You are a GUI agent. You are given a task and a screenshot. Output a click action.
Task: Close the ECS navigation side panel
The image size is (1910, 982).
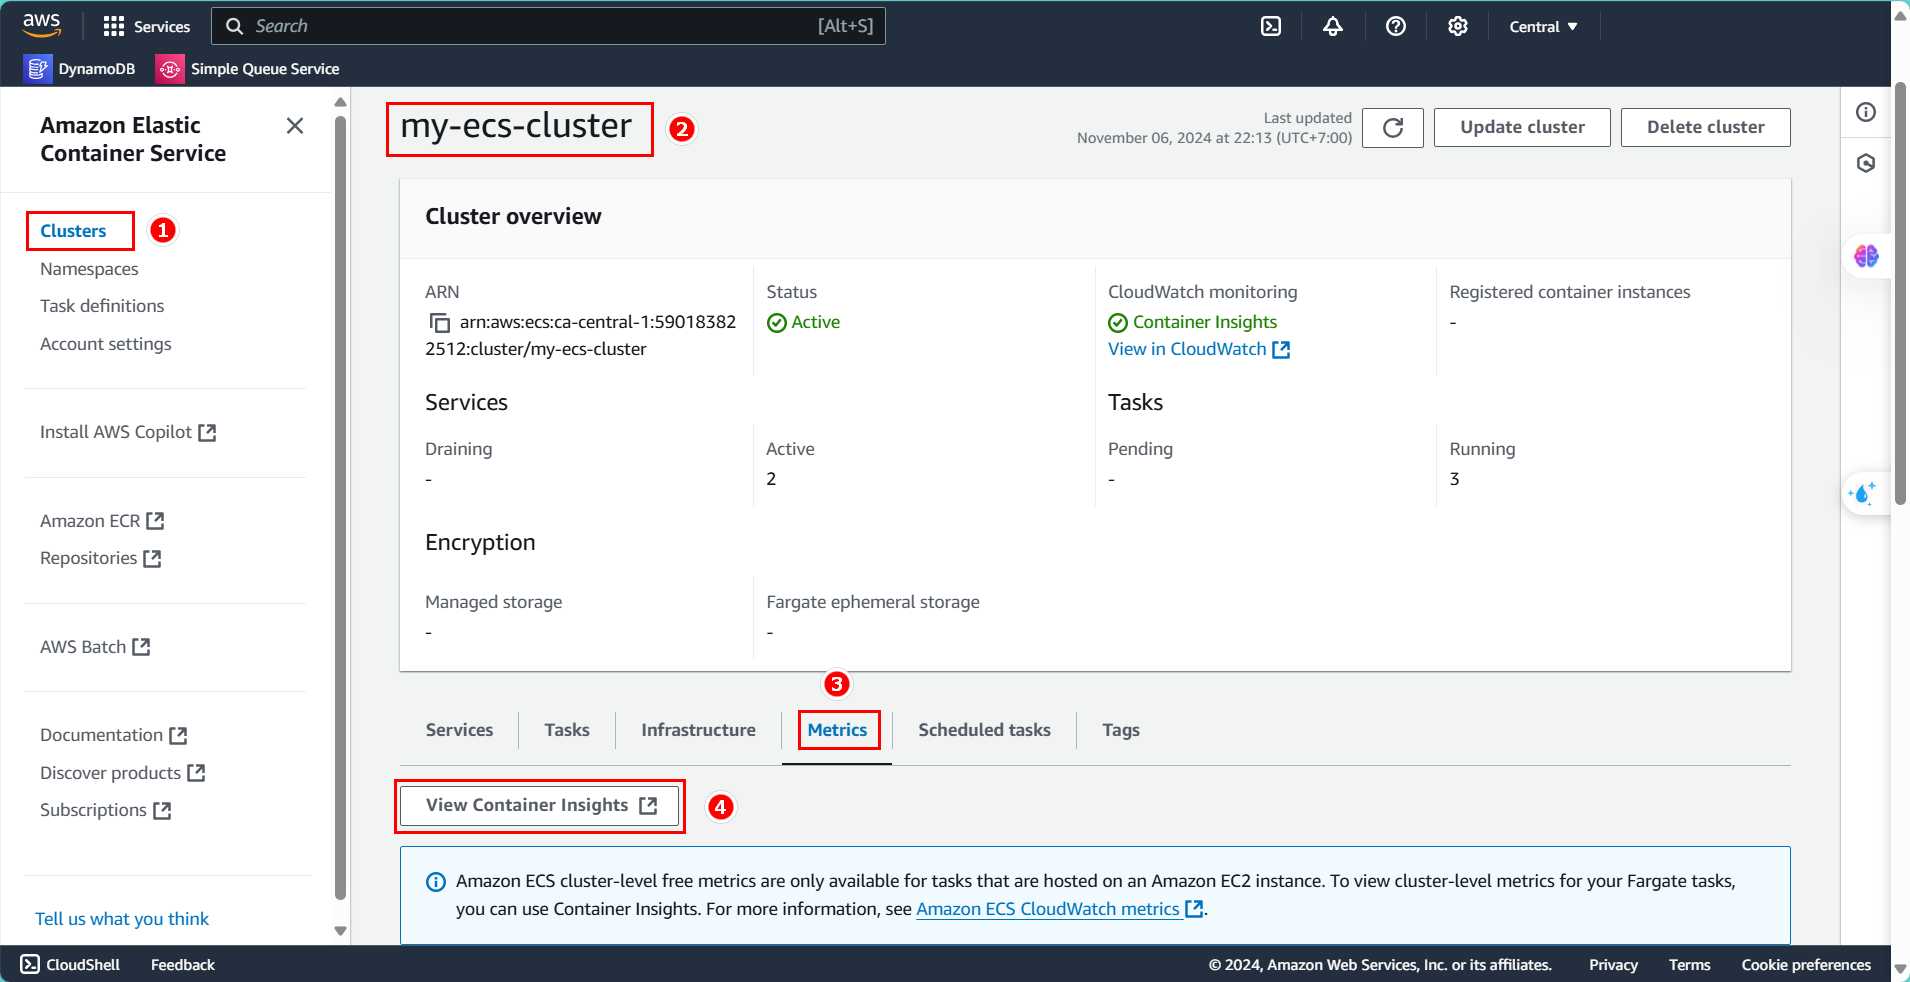[x=295, y=126]
